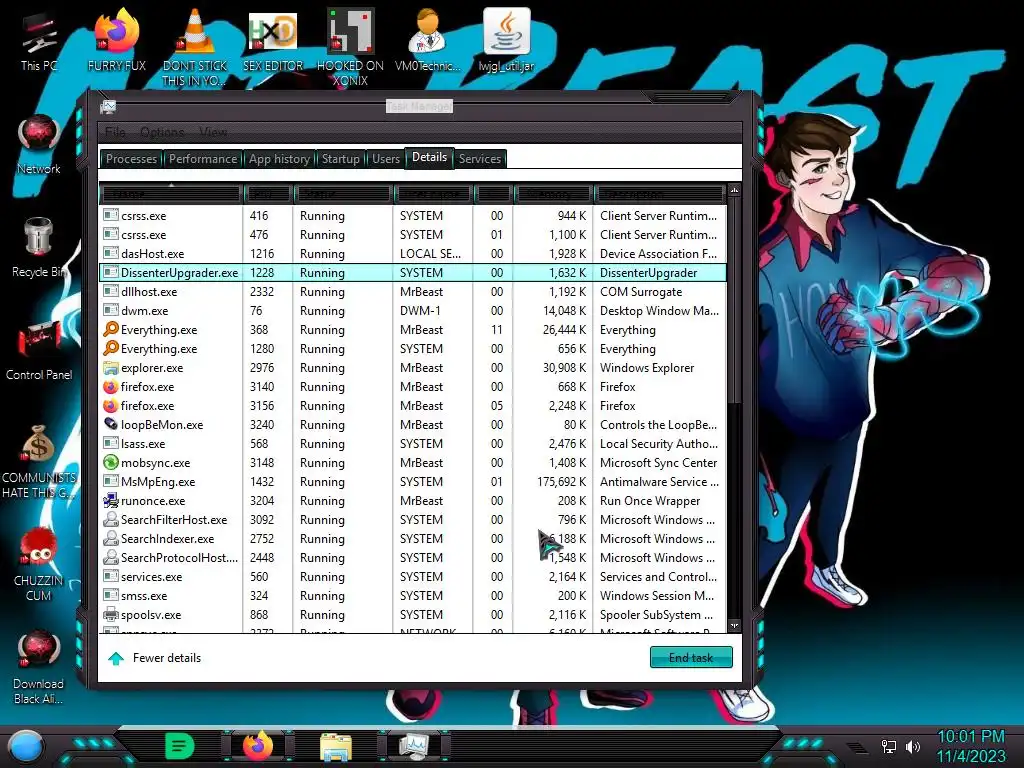This screenshot has height=768, width=1024.
Task: Select the services.exe row
Action: point(413,577)
